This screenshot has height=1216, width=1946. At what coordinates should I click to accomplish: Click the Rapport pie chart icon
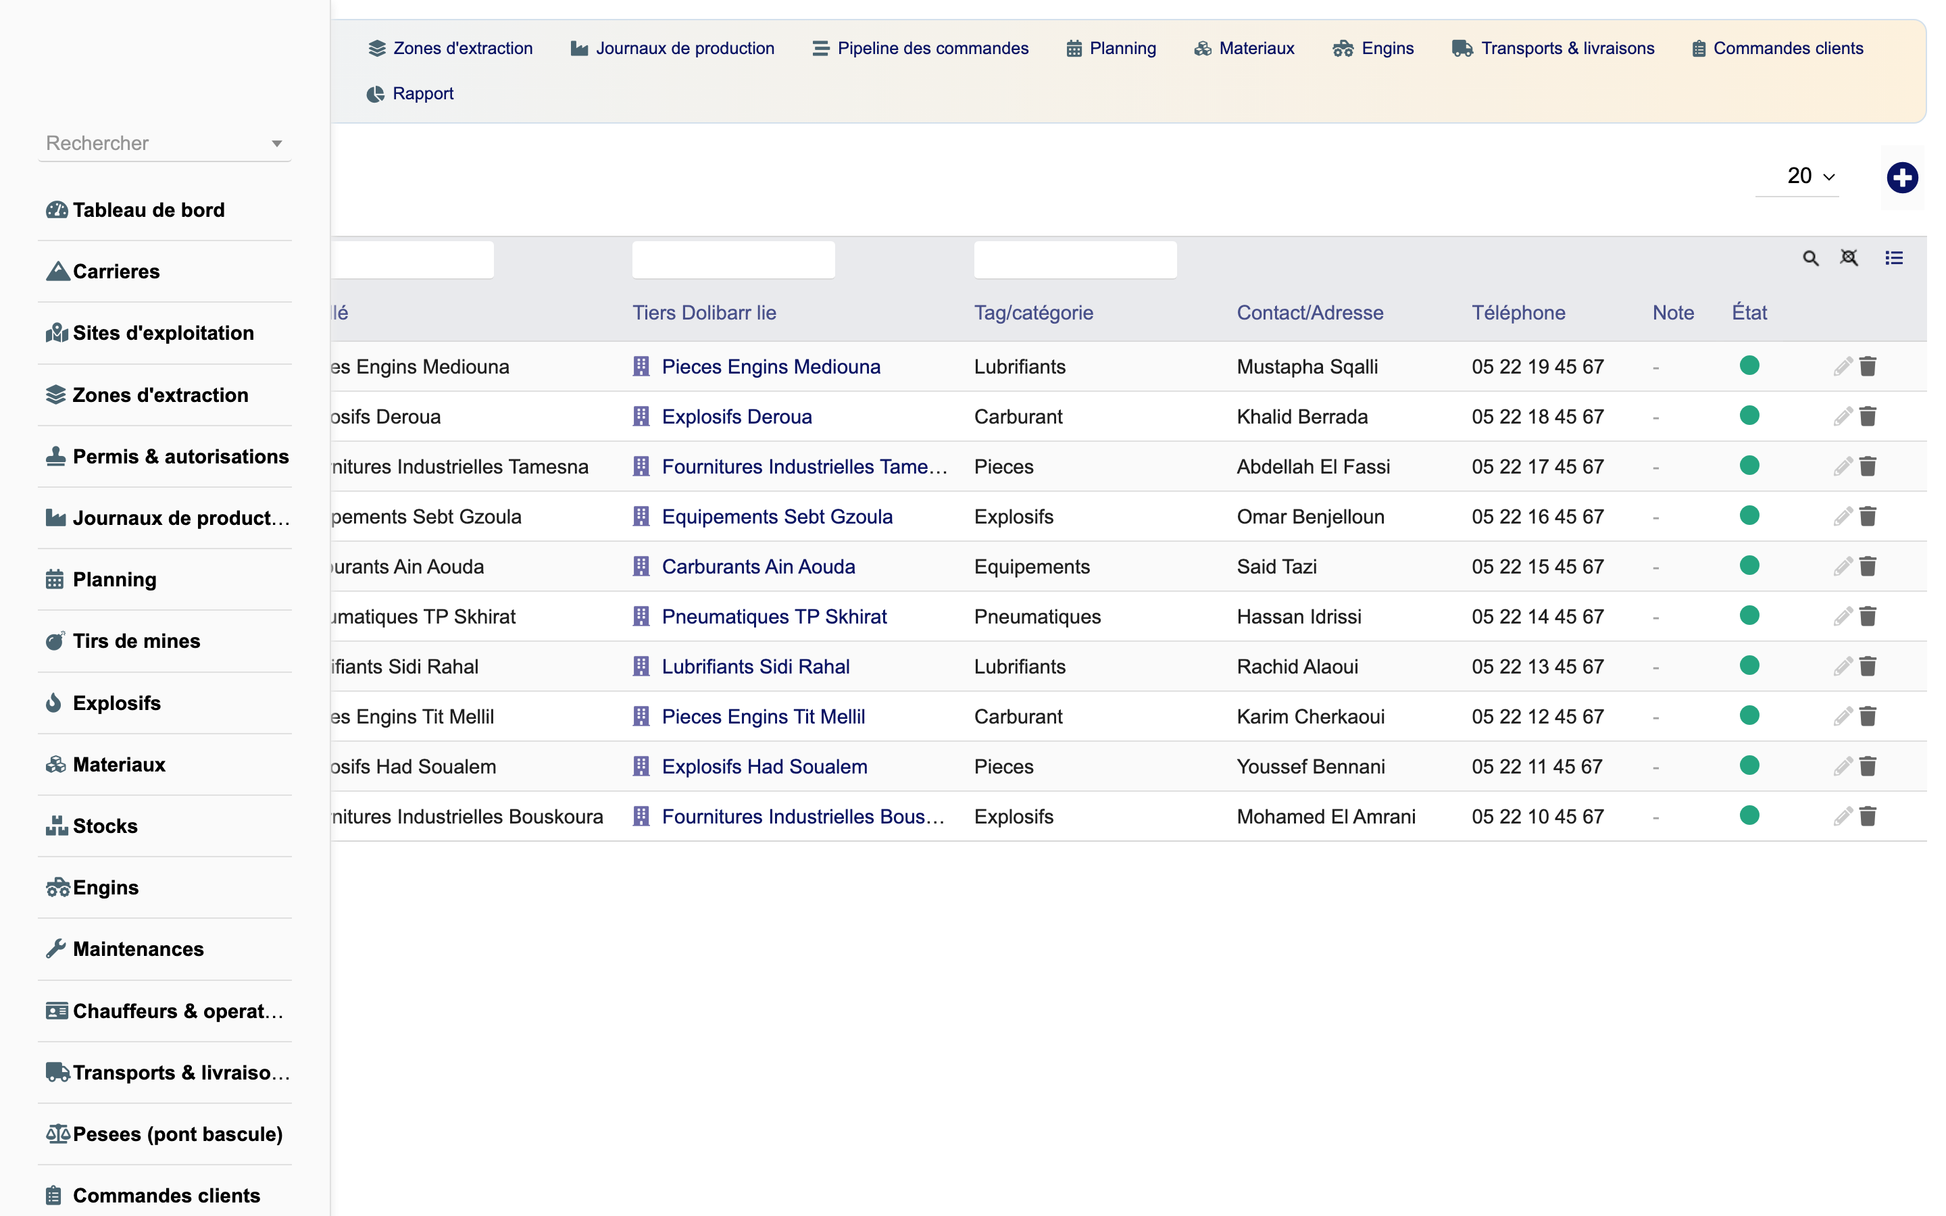375,94
